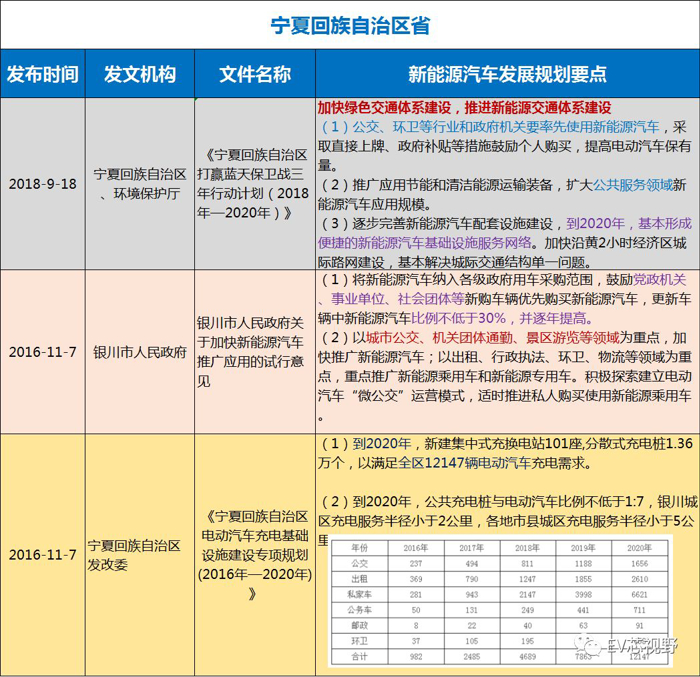Click line 公共充电桩与电动汽车比例不低于1:7

(x=534, y=501)
